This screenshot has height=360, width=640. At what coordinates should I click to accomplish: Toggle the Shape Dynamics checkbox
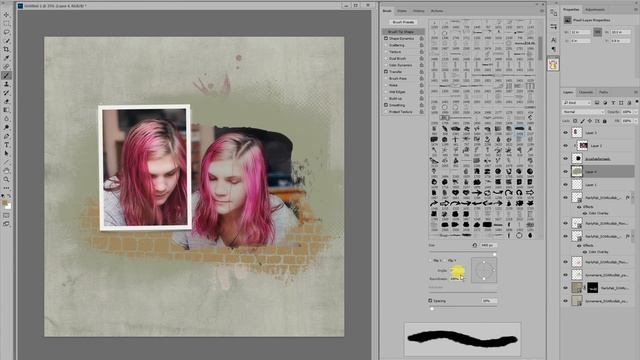click(x=386, y=38)
